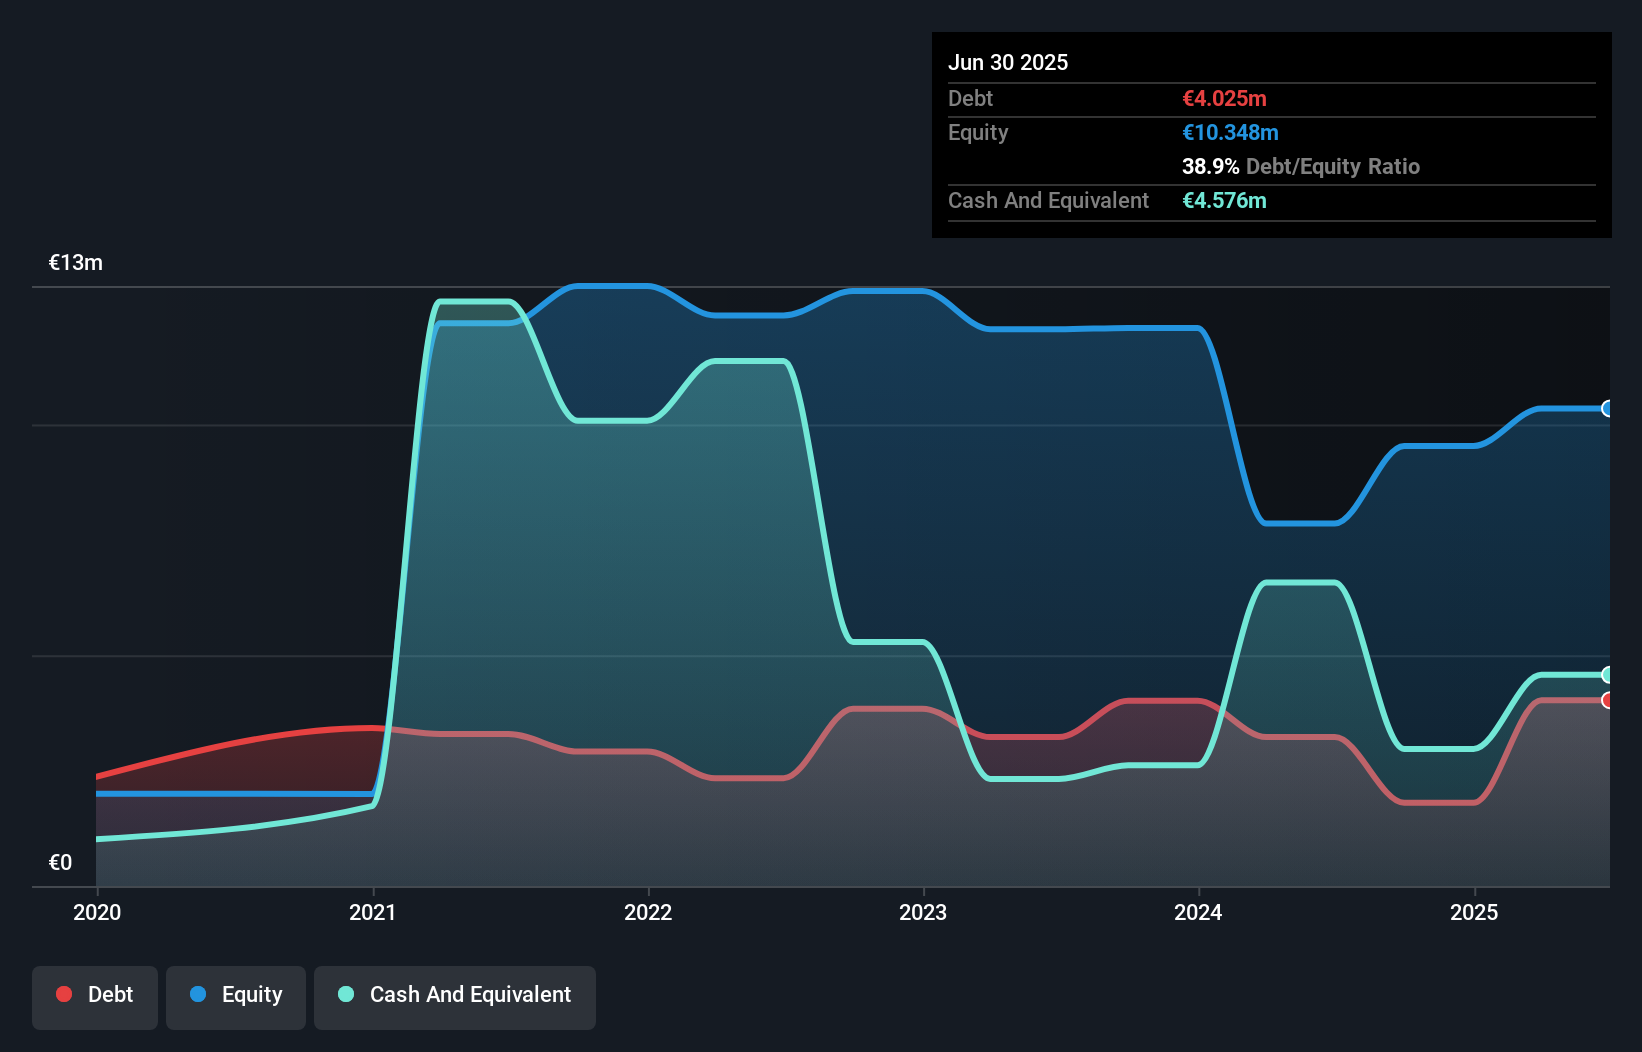Open details for the Debt/Equity Ratio row
1642x1052 pixels.
[1301, 166]
